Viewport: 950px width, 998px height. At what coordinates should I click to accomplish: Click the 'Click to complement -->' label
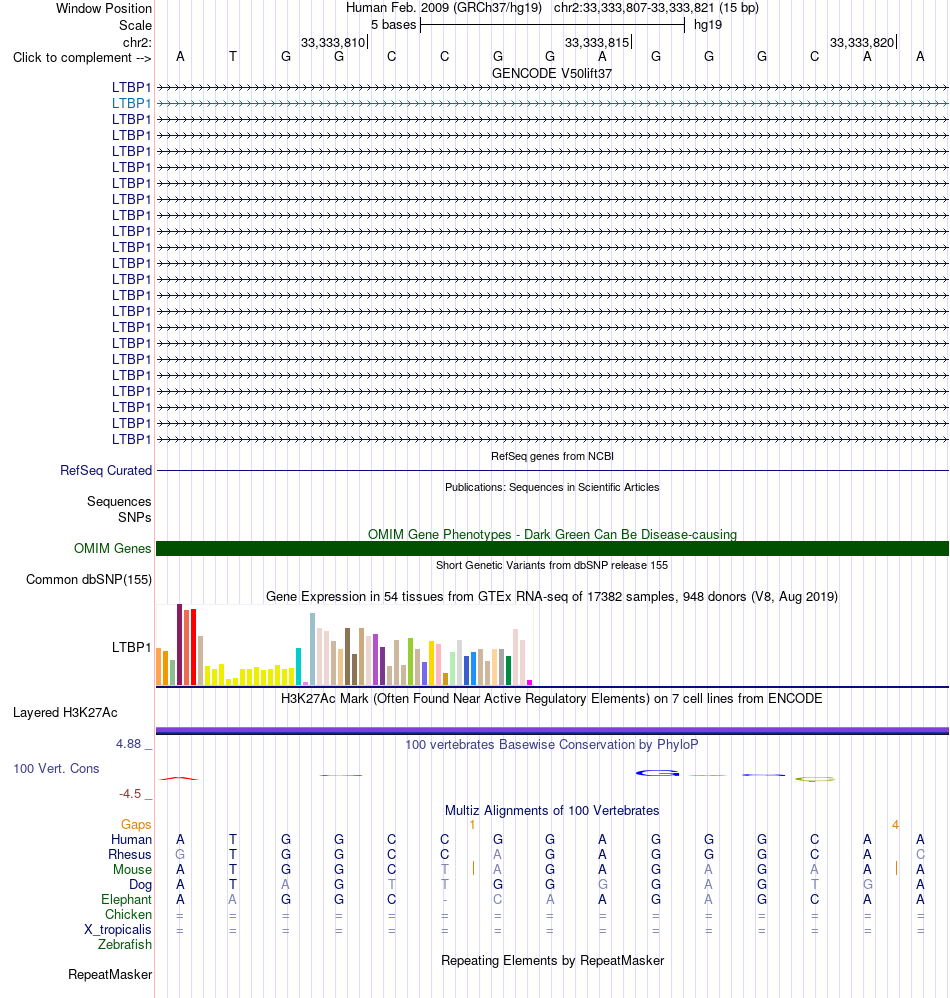click(82, 57)
